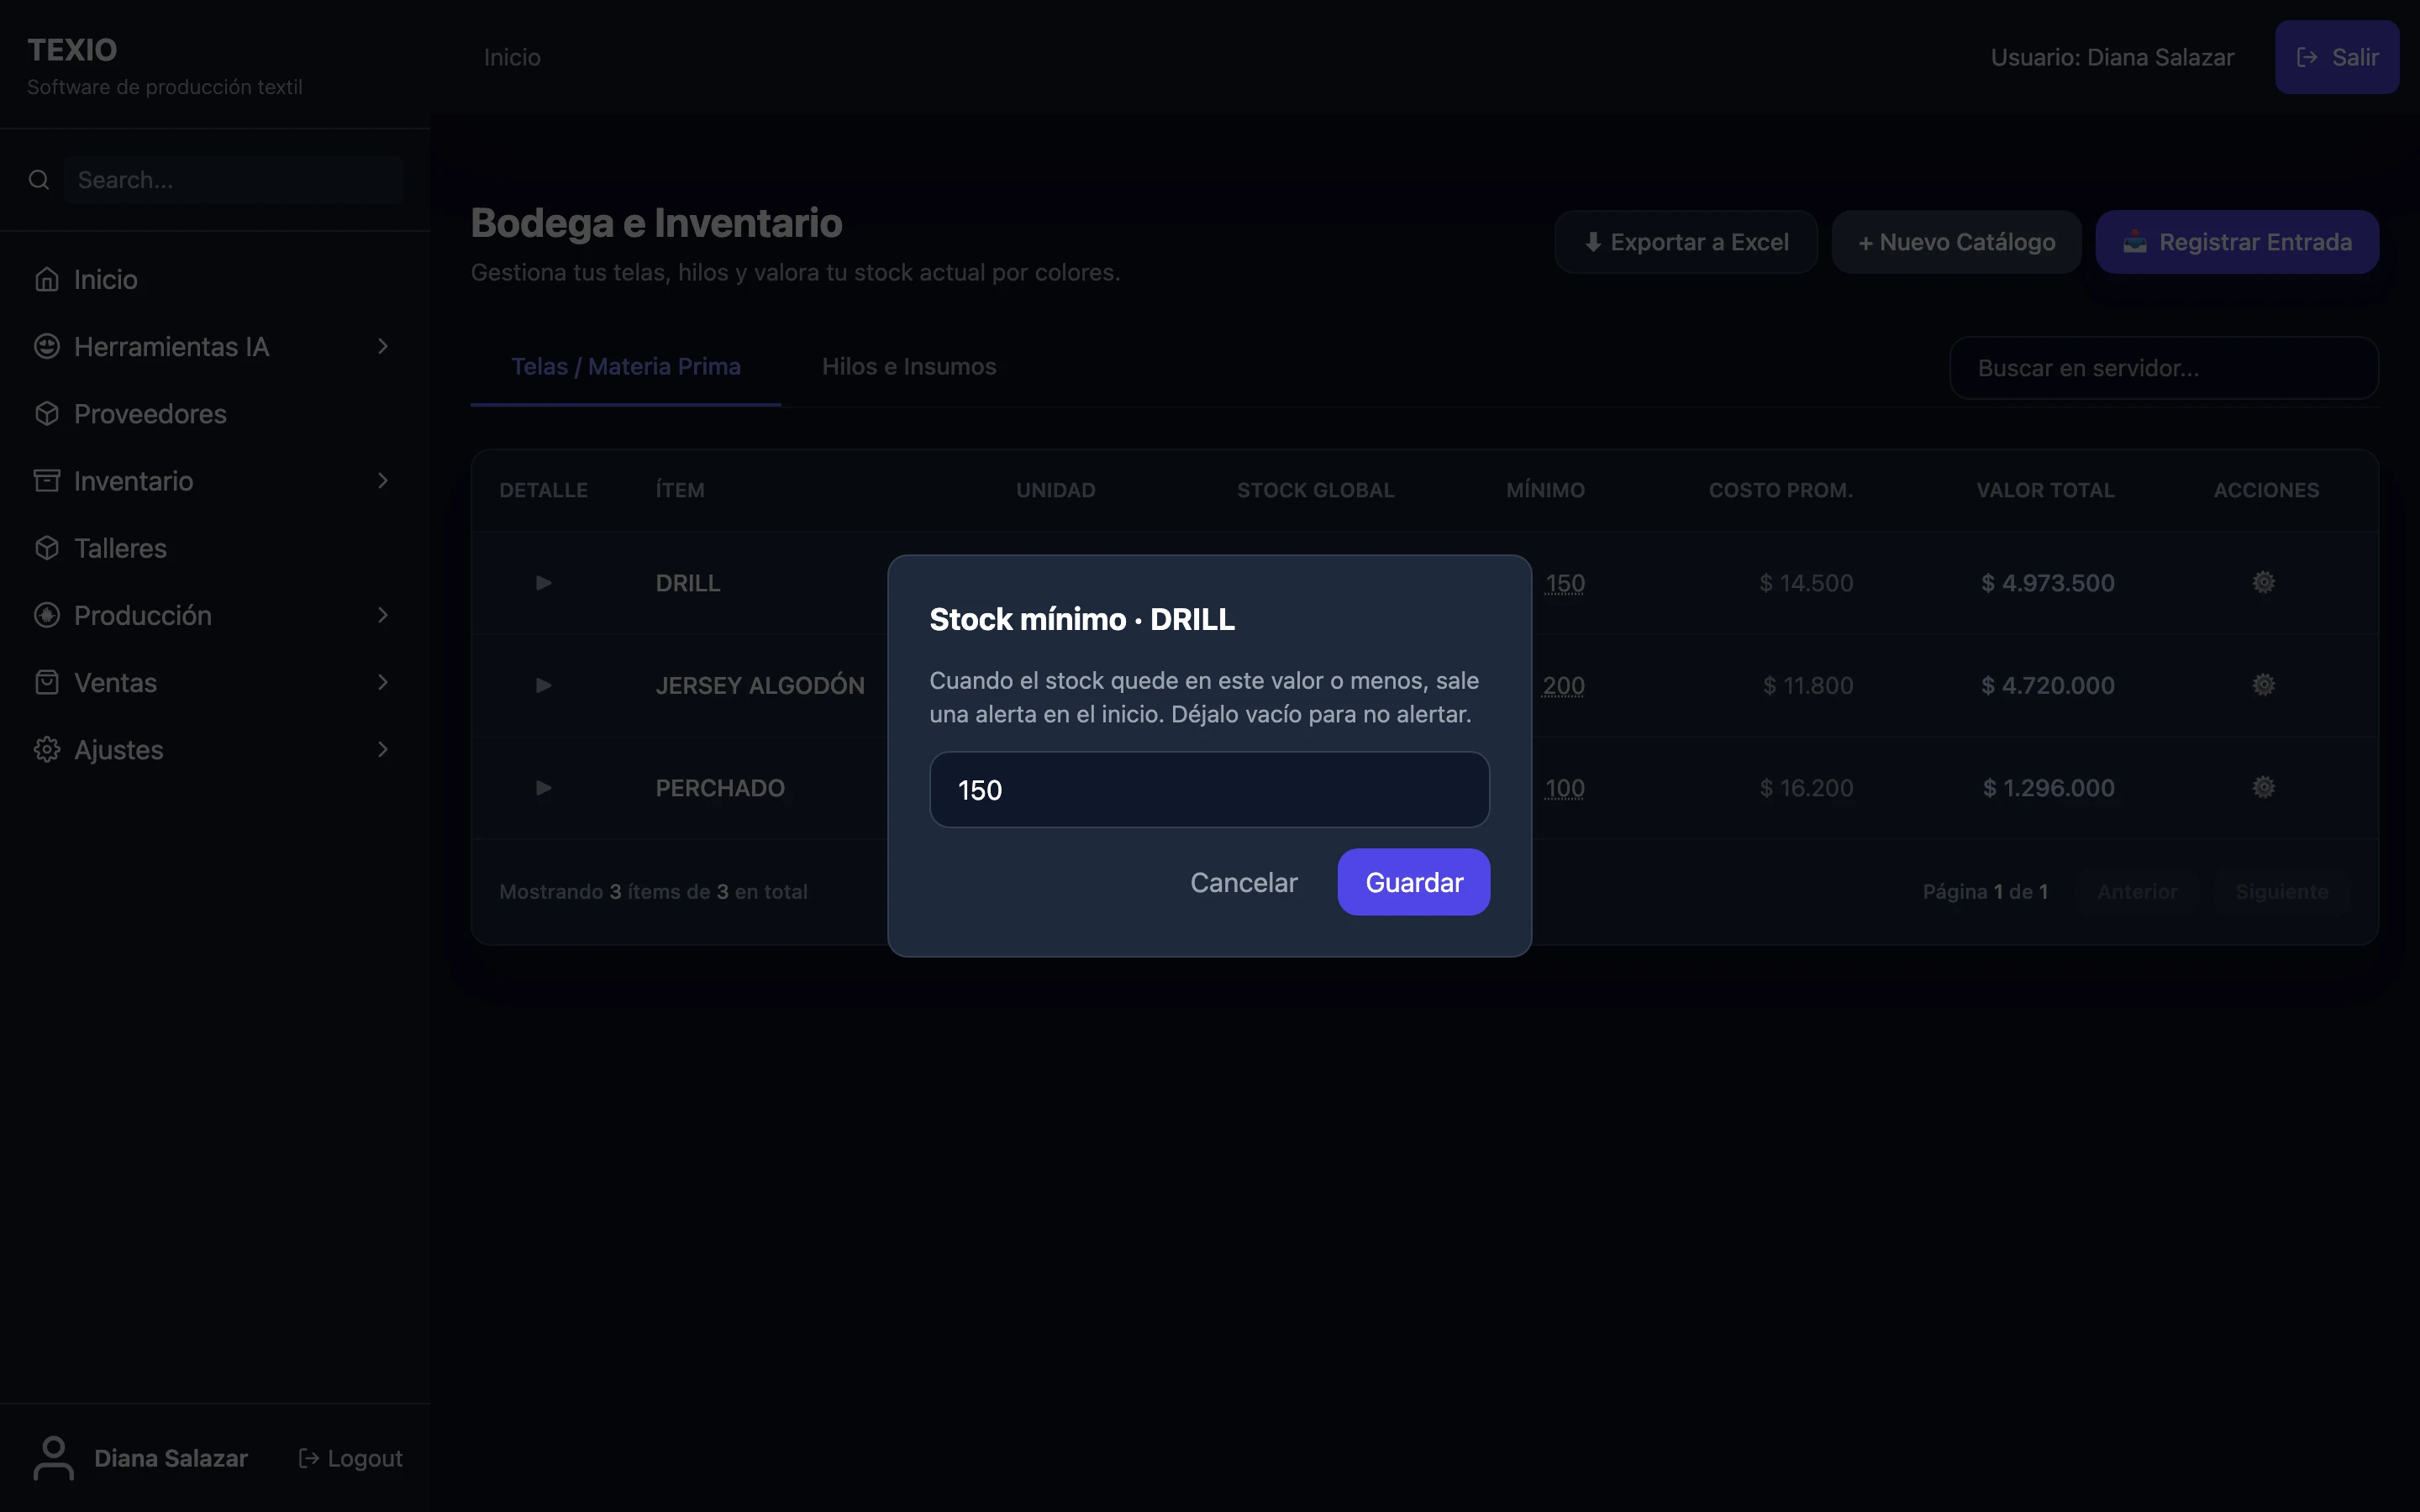Click the Logout link in sidebar footer
Viewport: 2420px width, 1512px height.
click(350, 1458)
